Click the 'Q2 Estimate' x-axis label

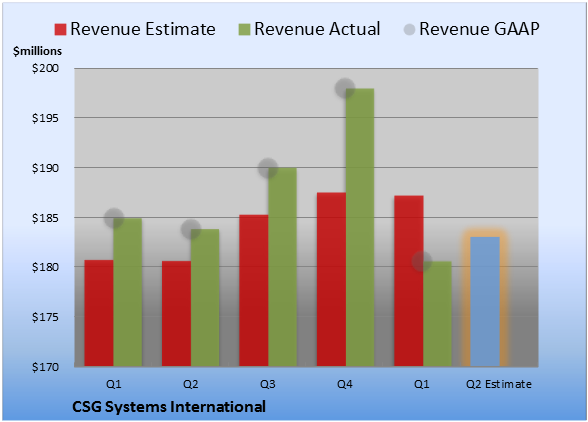[499, 384]
